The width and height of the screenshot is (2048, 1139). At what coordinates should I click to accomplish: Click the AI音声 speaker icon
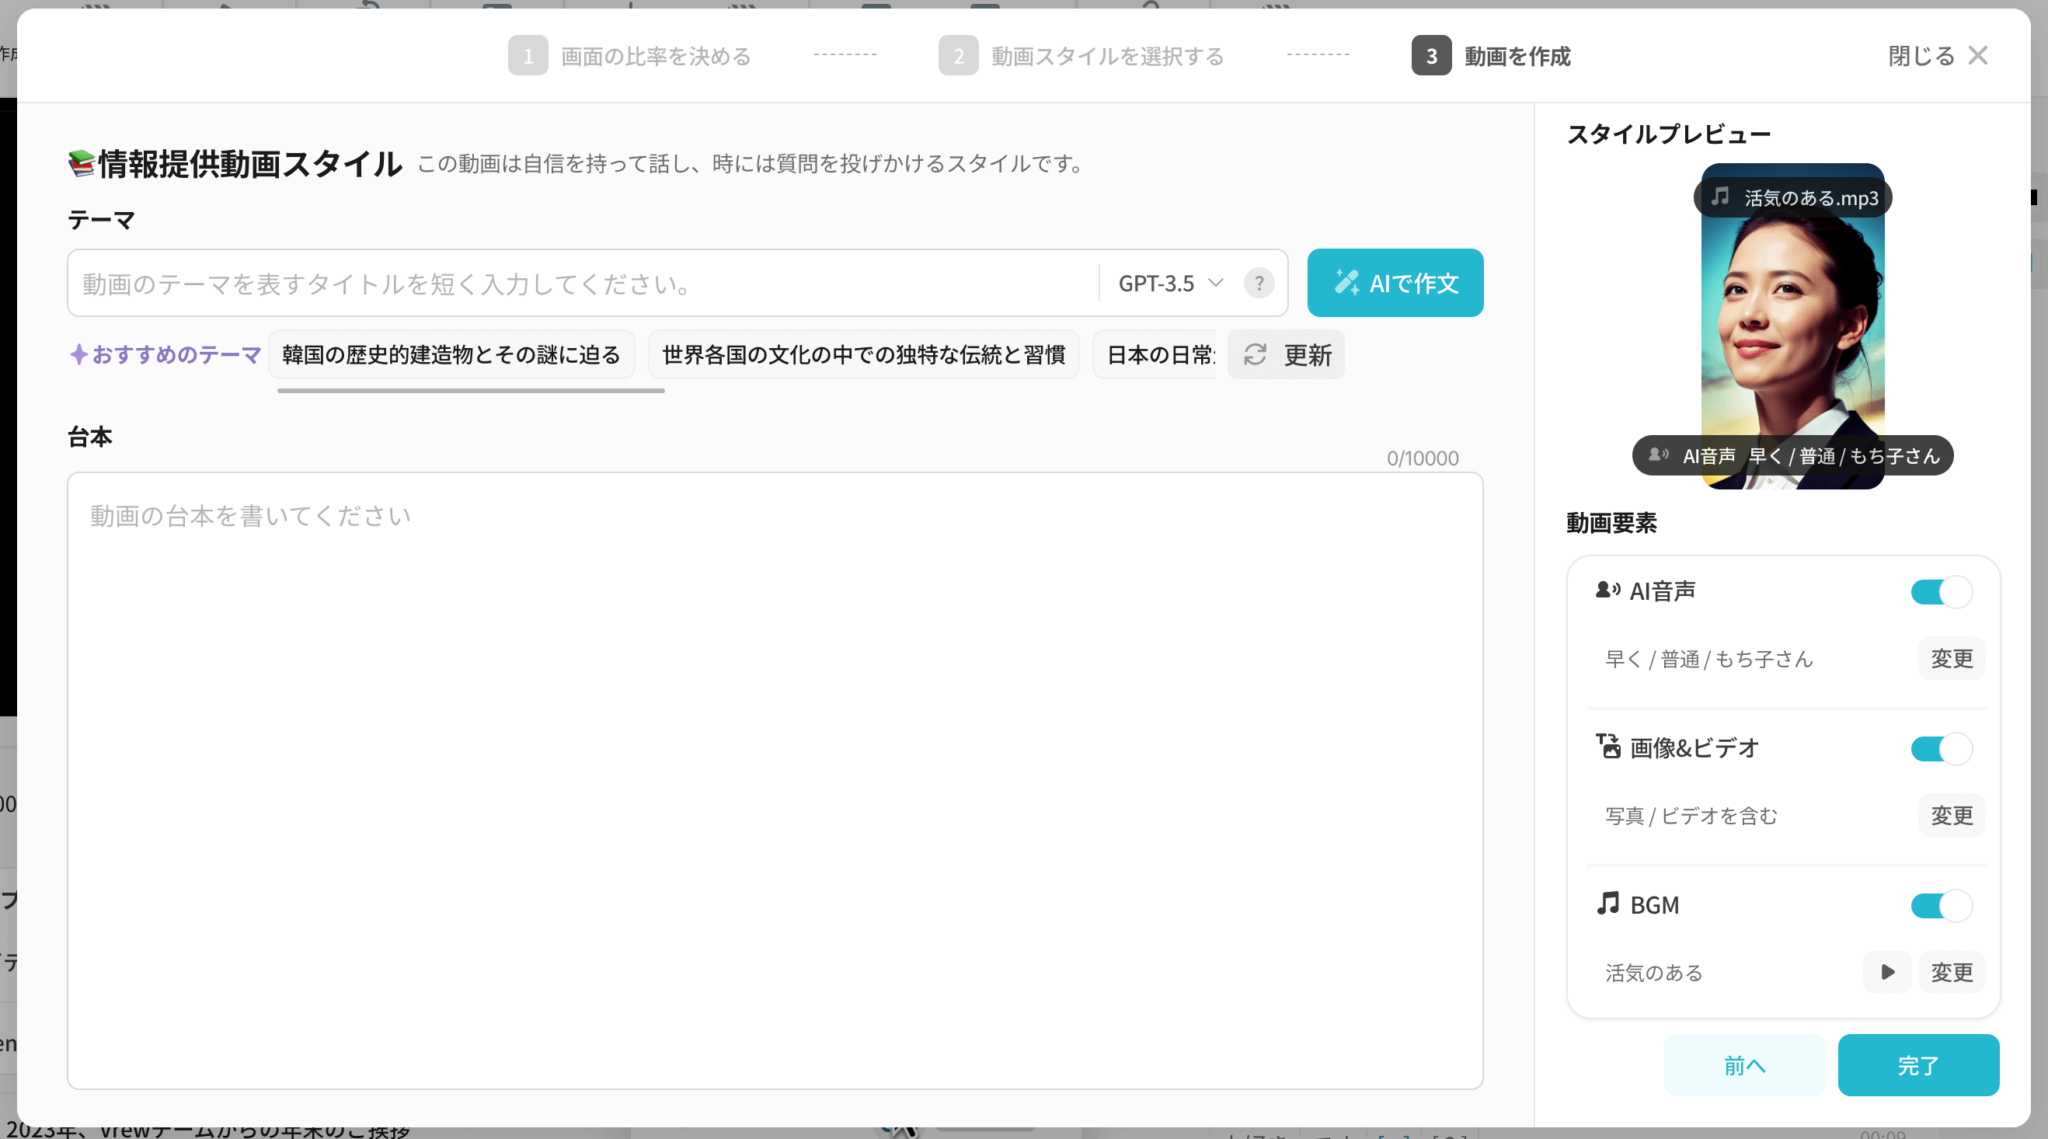[x=1607, y=591]
